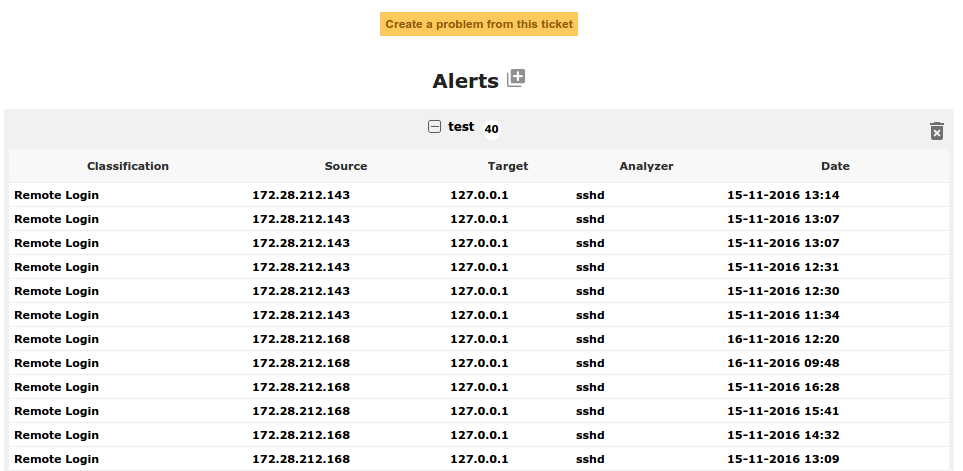Click Remote Login in the 12:30 row
The width and height of the screenshot is (963, 471).
57,291
